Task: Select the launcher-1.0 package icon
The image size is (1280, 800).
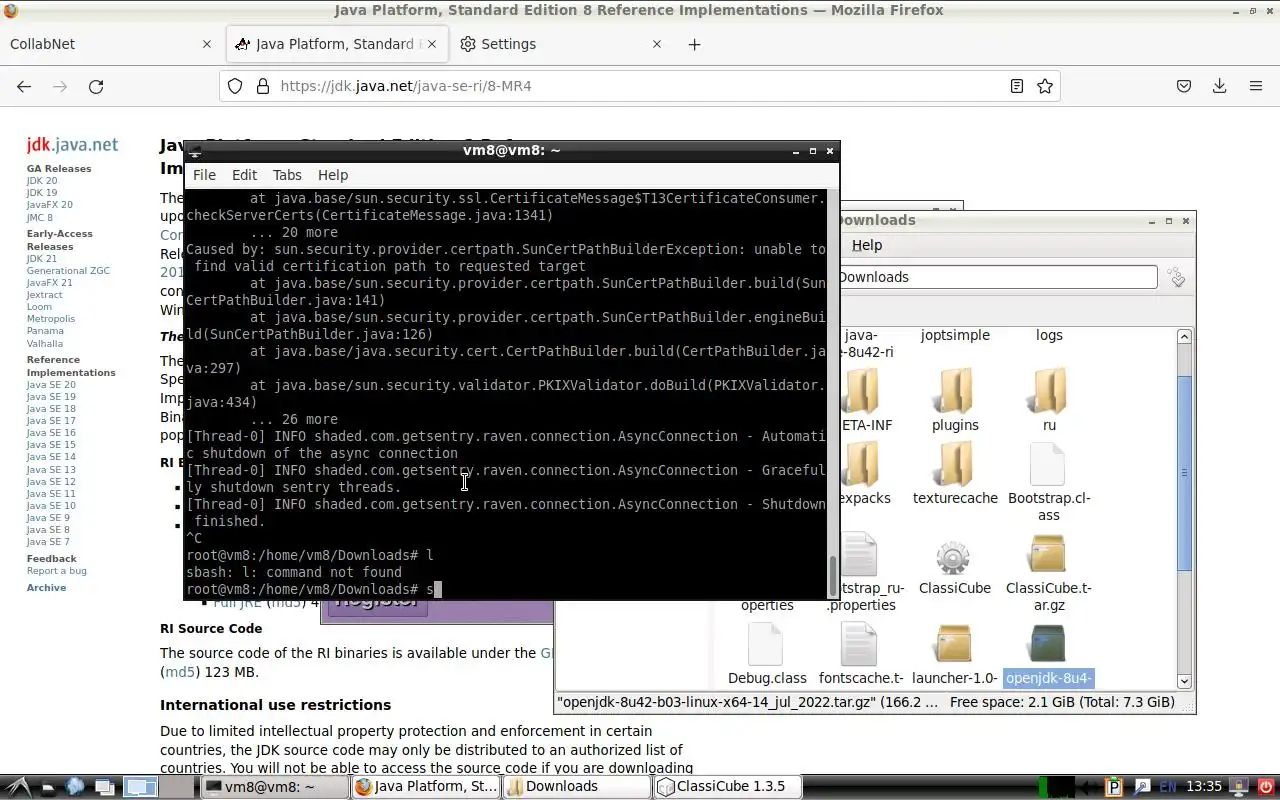Action: (x=955, y=644)
